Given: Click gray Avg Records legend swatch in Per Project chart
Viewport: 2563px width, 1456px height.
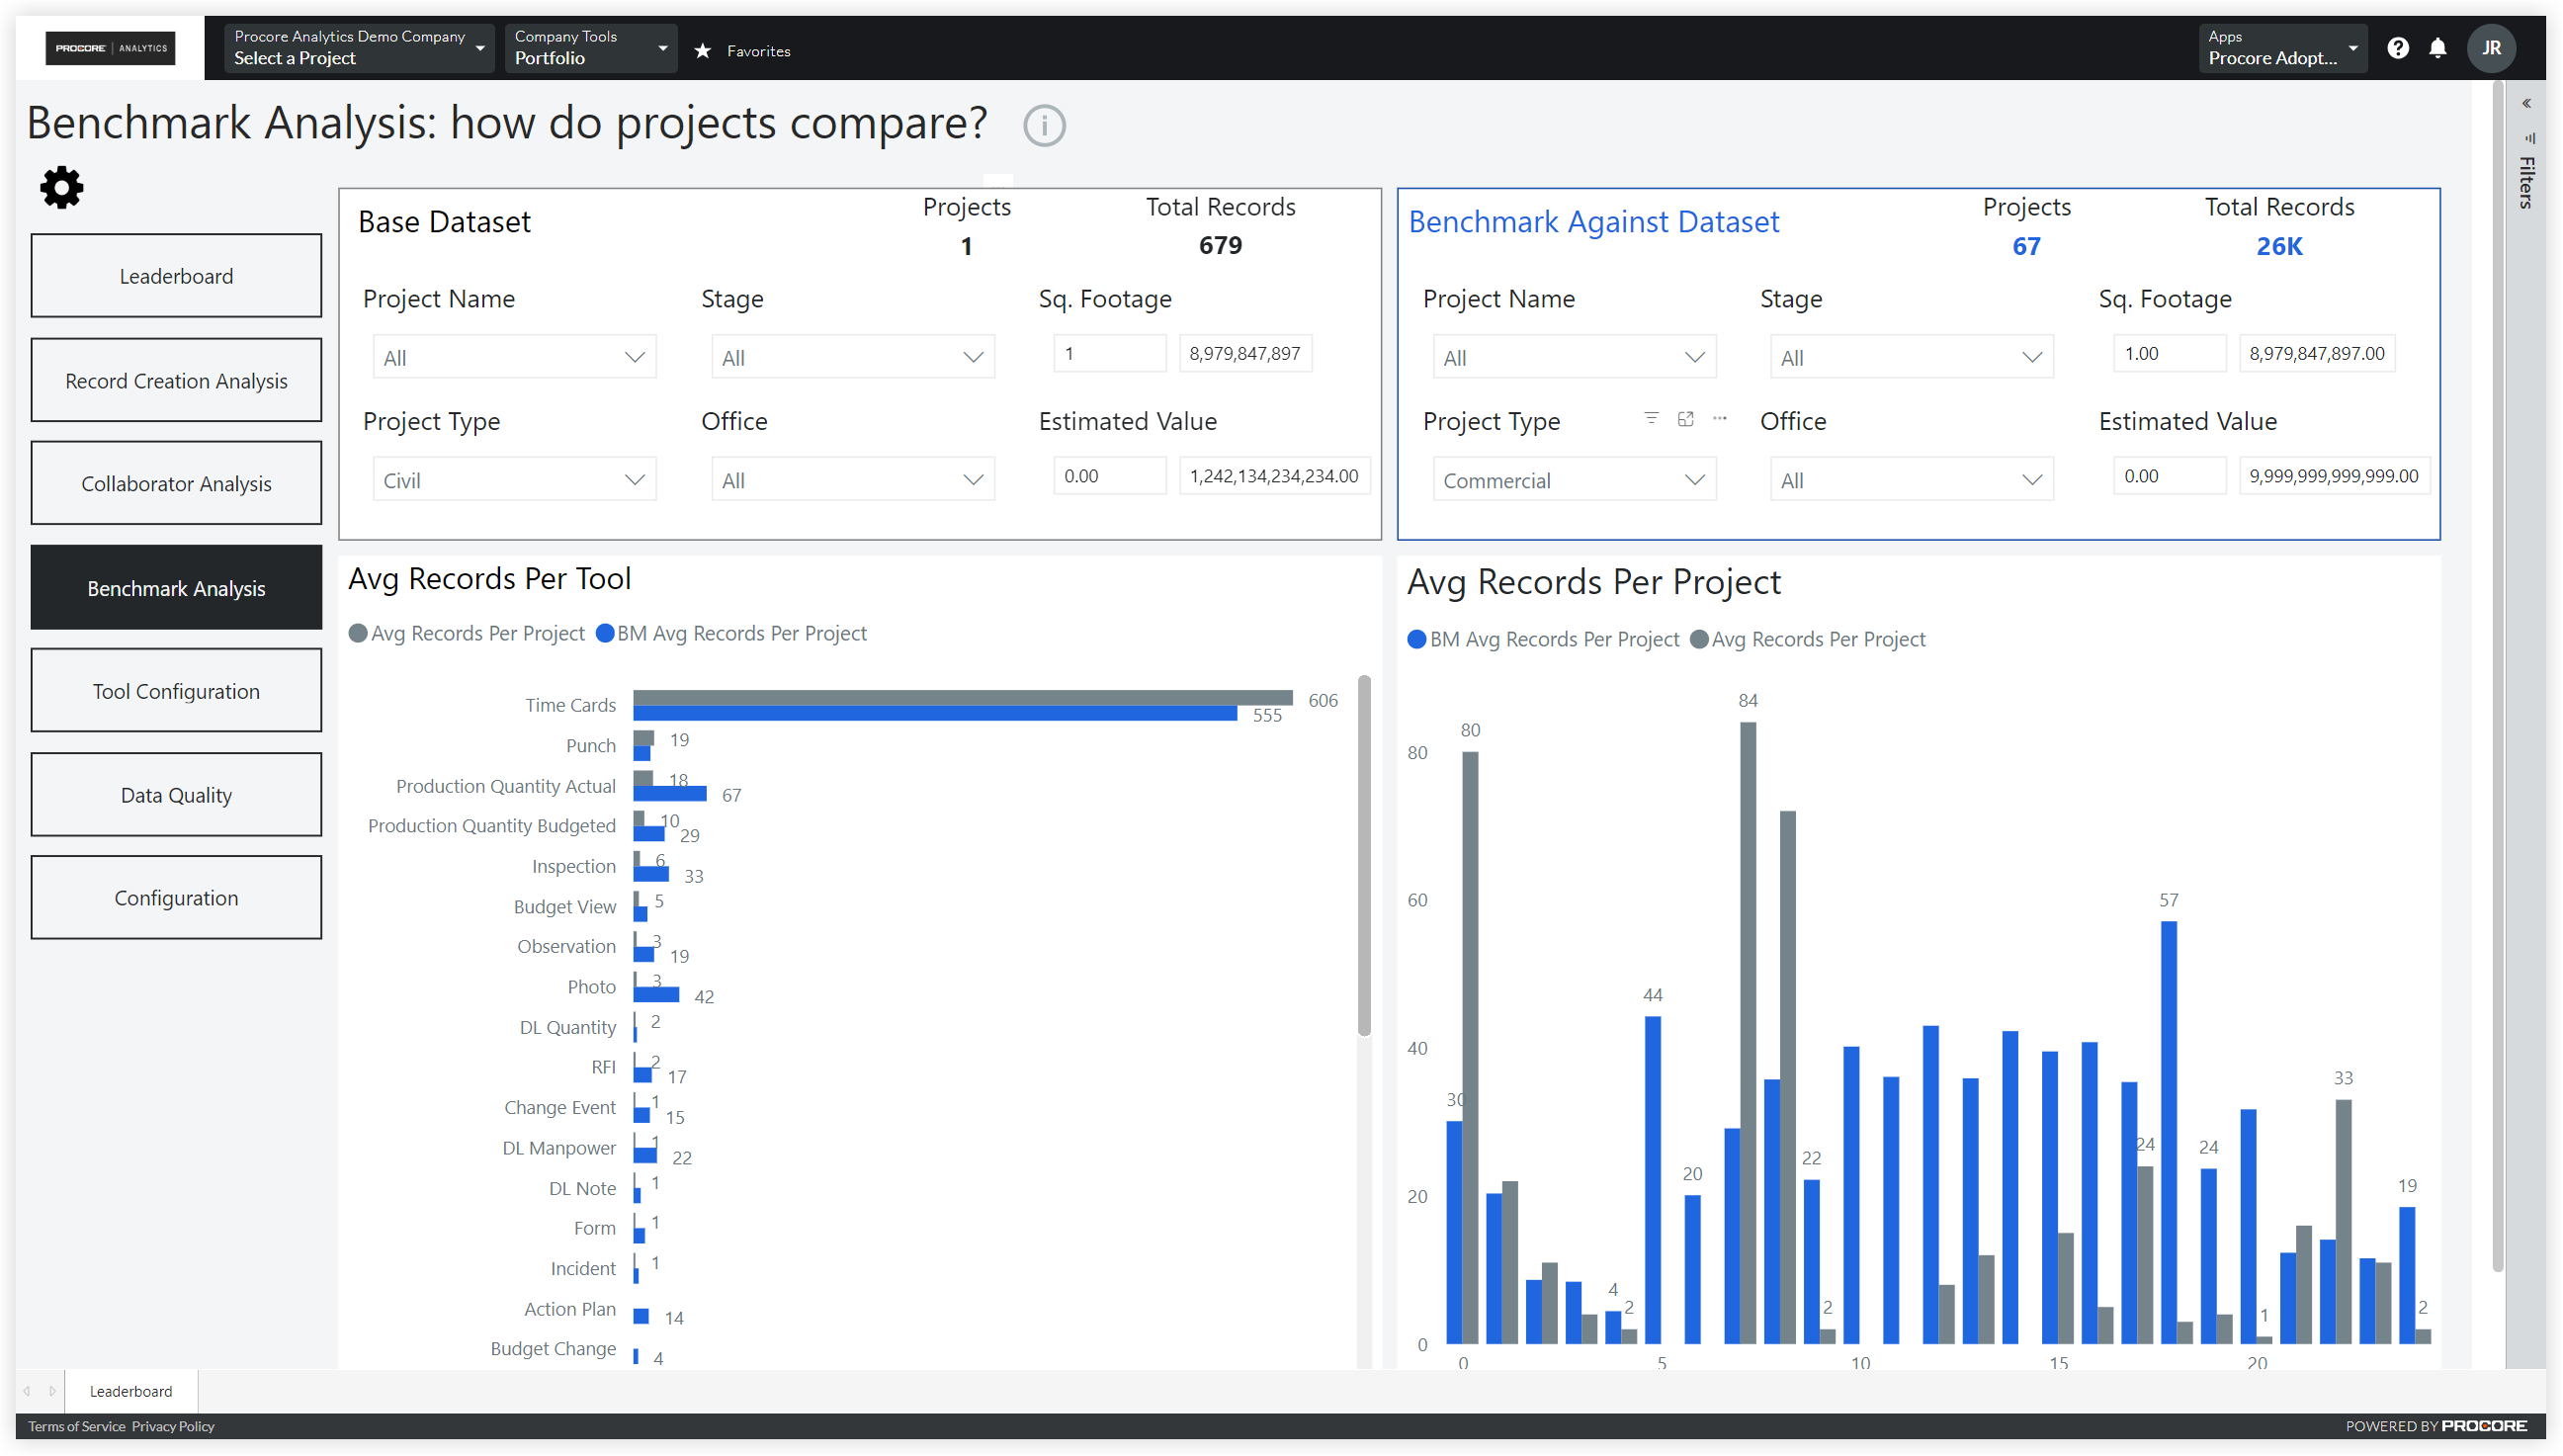Looking at the screenshot, I should 1699,640.
